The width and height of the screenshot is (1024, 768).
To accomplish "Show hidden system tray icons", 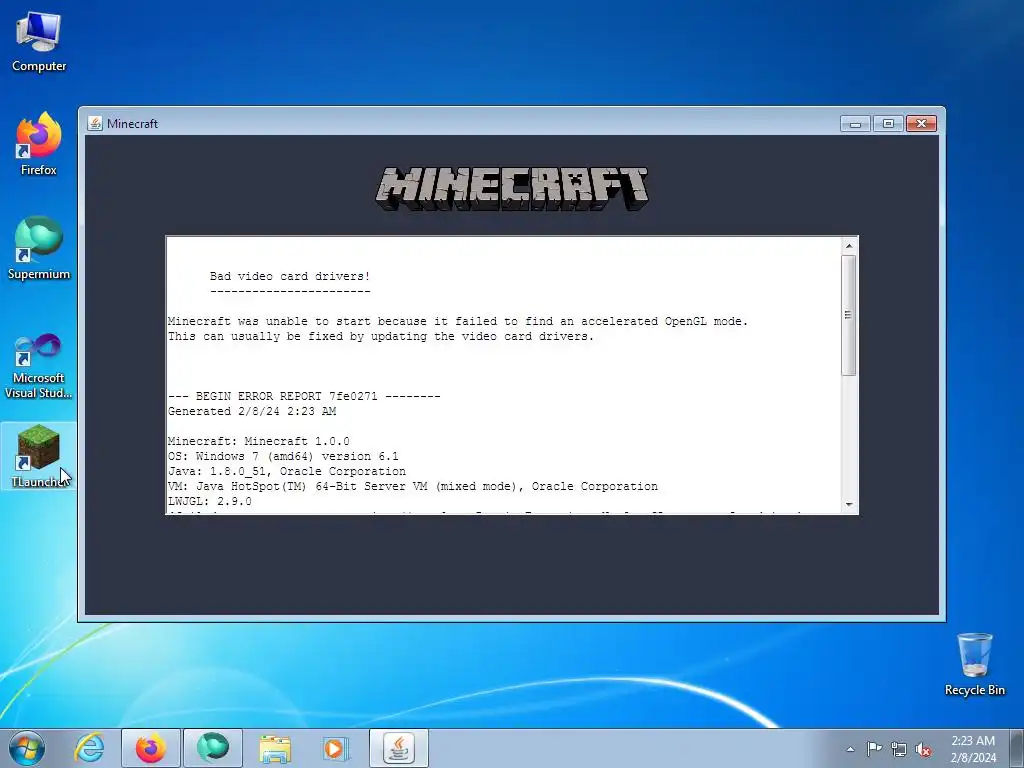I will click(850, 749).
